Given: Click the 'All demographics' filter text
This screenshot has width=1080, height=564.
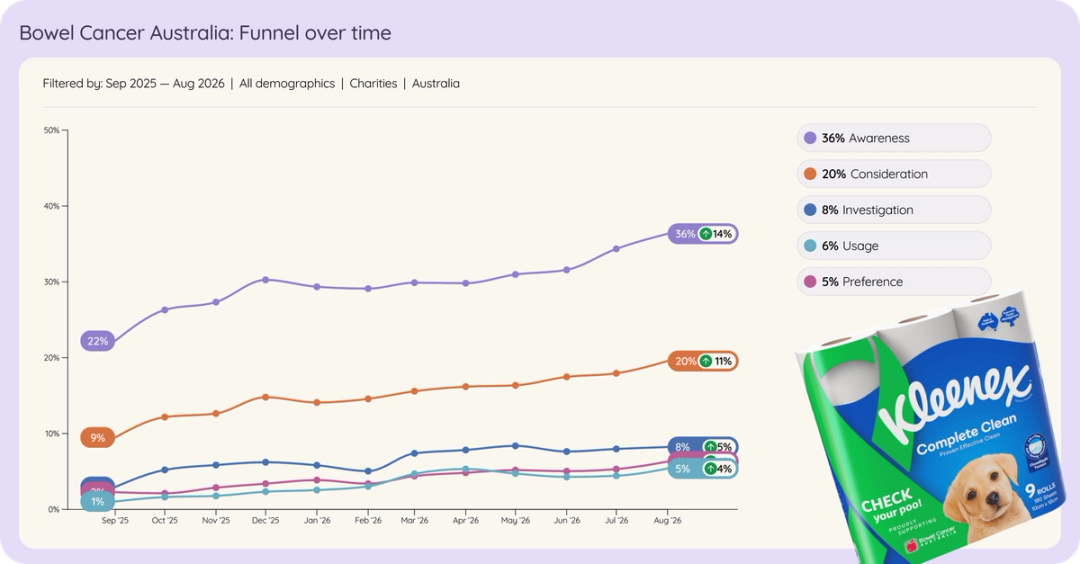Looking at the screenshot, I should [x=287, y=83].
